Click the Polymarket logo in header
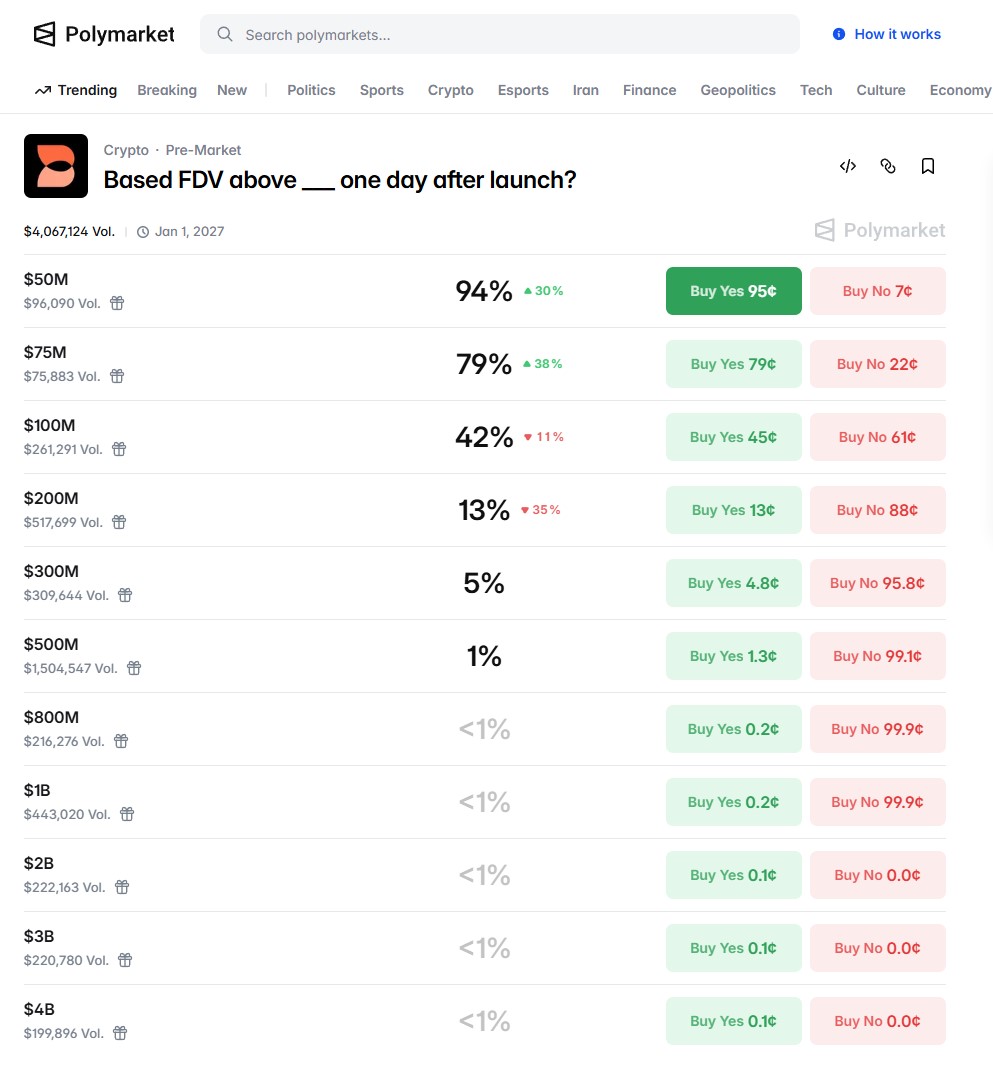 click(104, 35)
